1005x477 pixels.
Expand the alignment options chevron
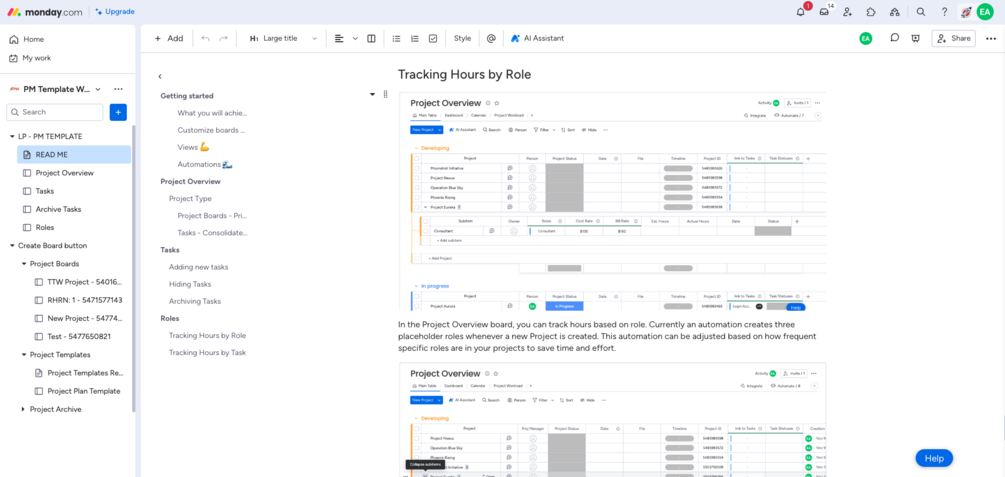[355, 38]
